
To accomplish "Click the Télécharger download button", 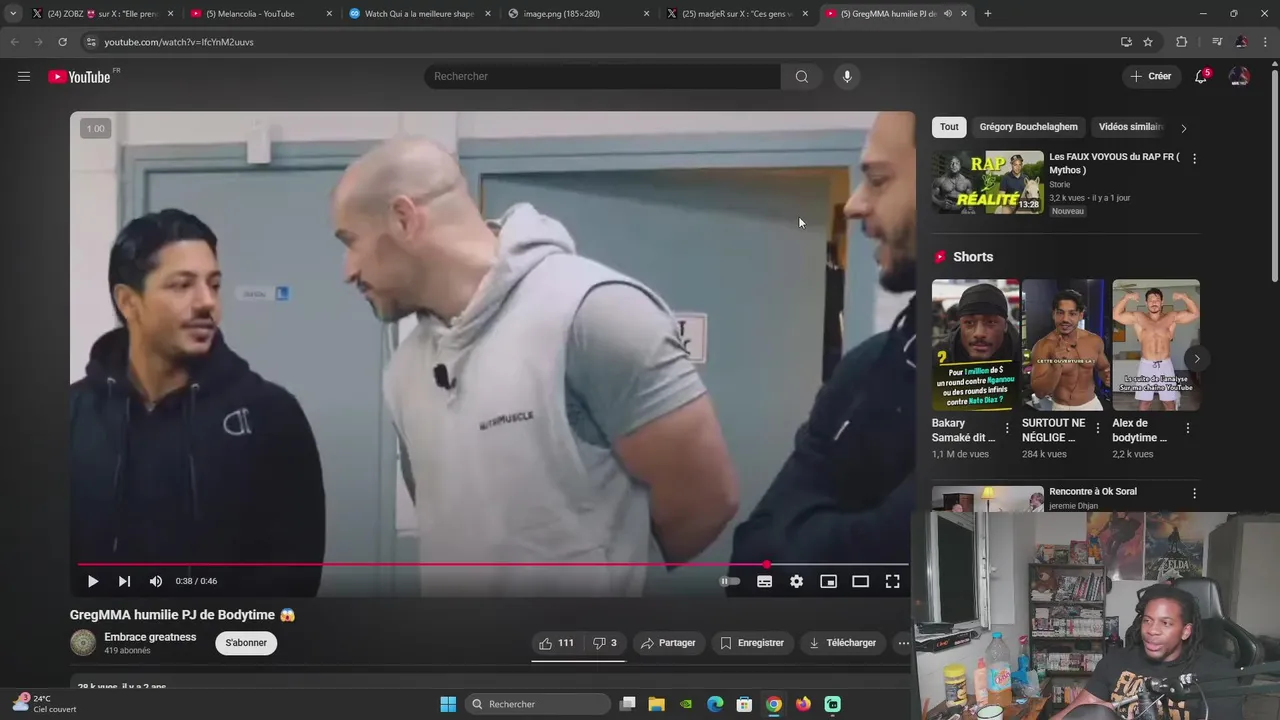I will [x=843, y=643].
